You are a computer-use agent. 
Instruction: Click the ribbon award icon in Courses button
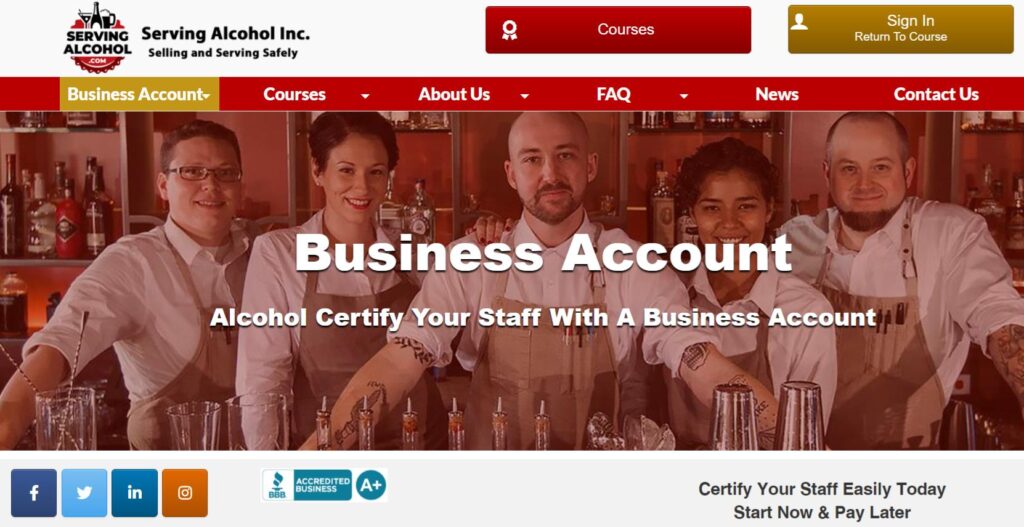509,30
